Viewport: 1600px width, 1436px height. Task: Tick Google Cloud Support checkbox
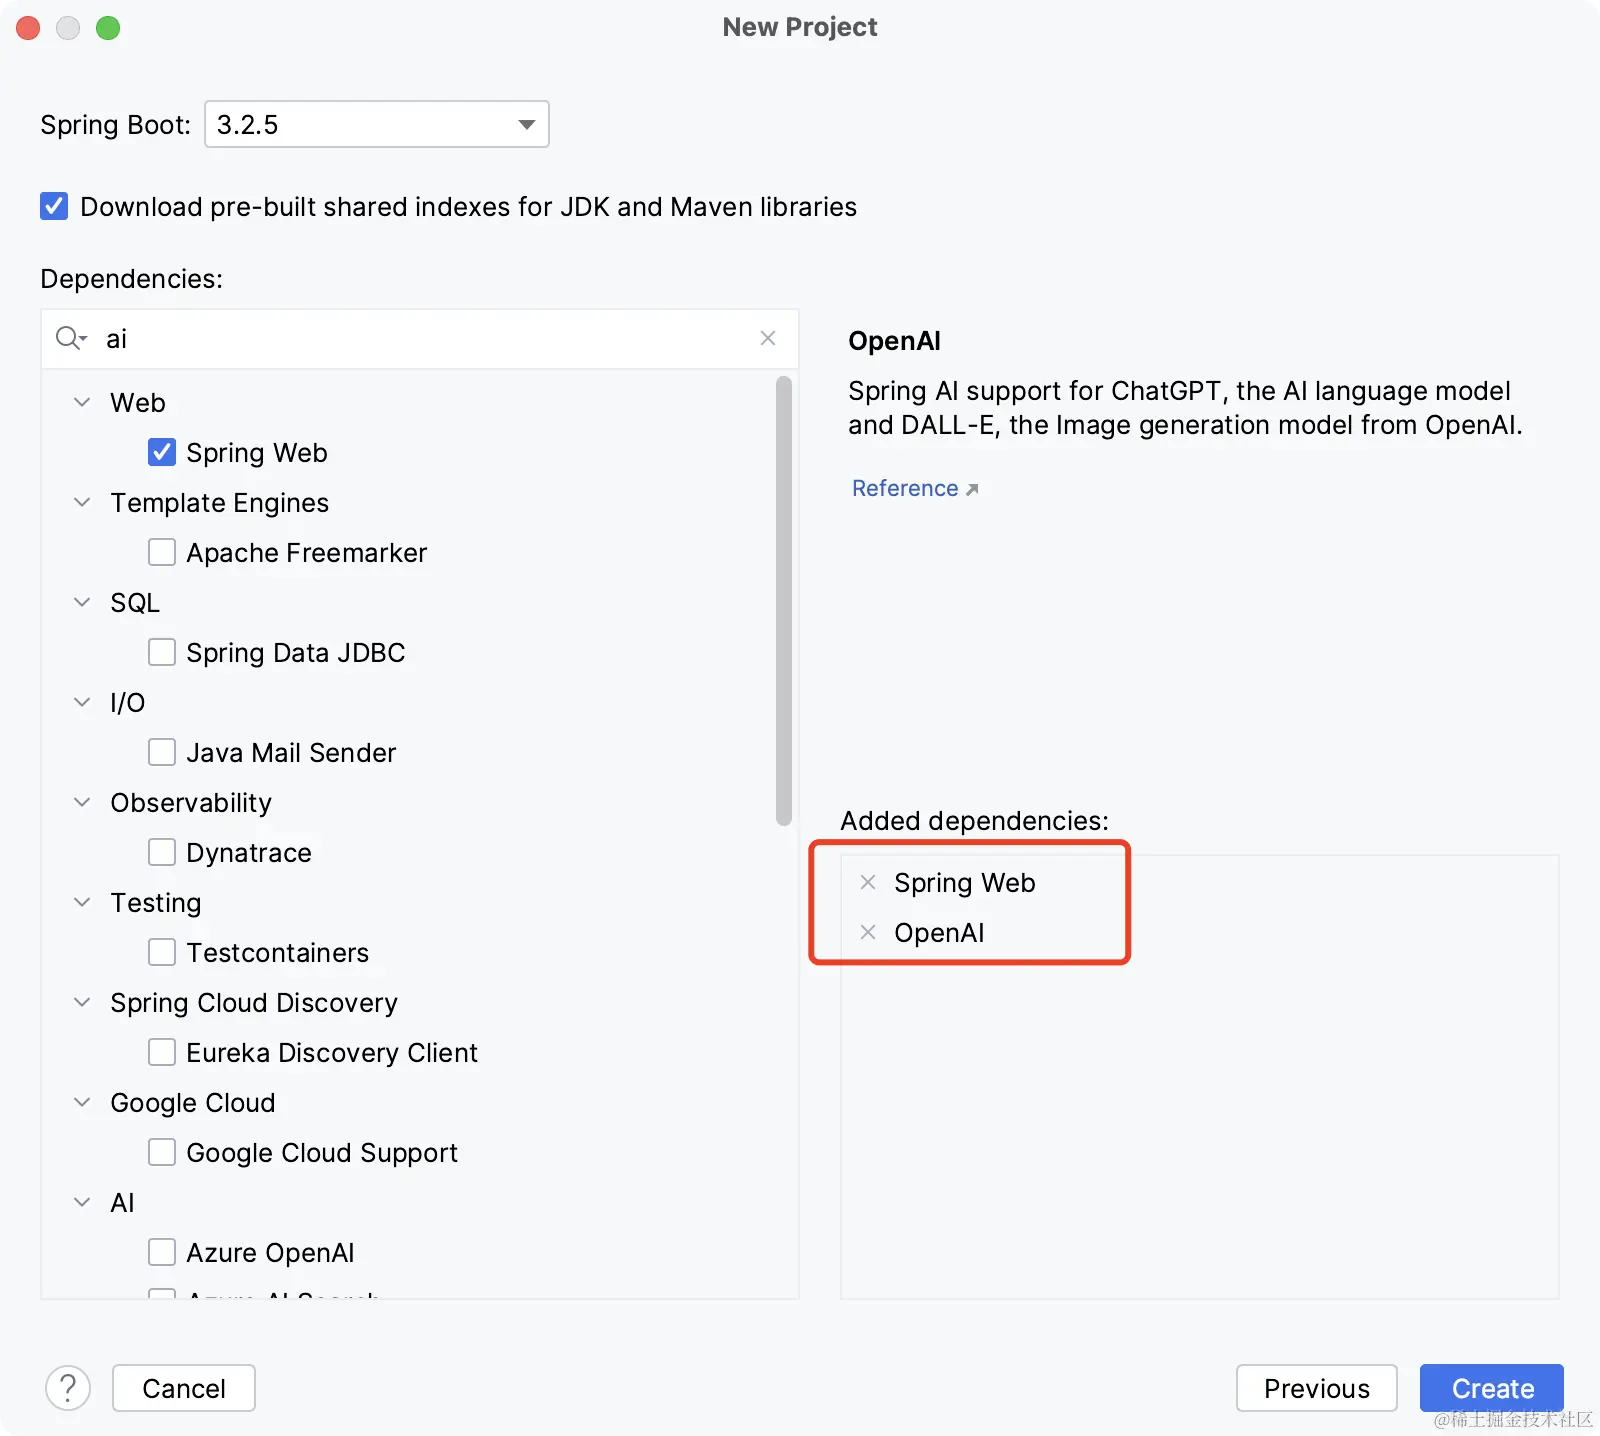tap(162, 1152)
